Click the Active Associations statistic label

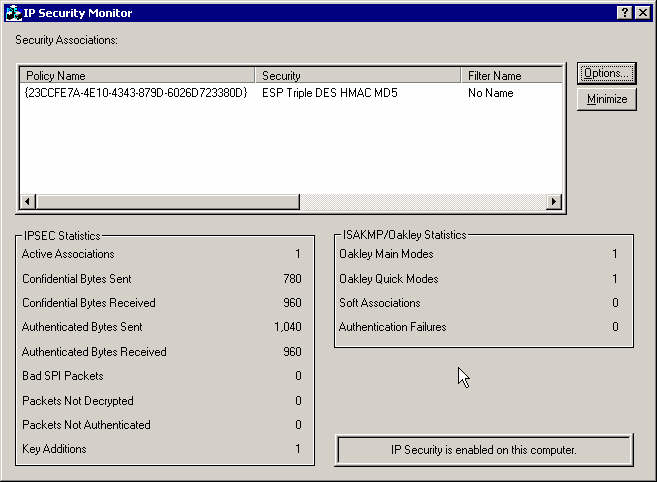pos(68,255)
